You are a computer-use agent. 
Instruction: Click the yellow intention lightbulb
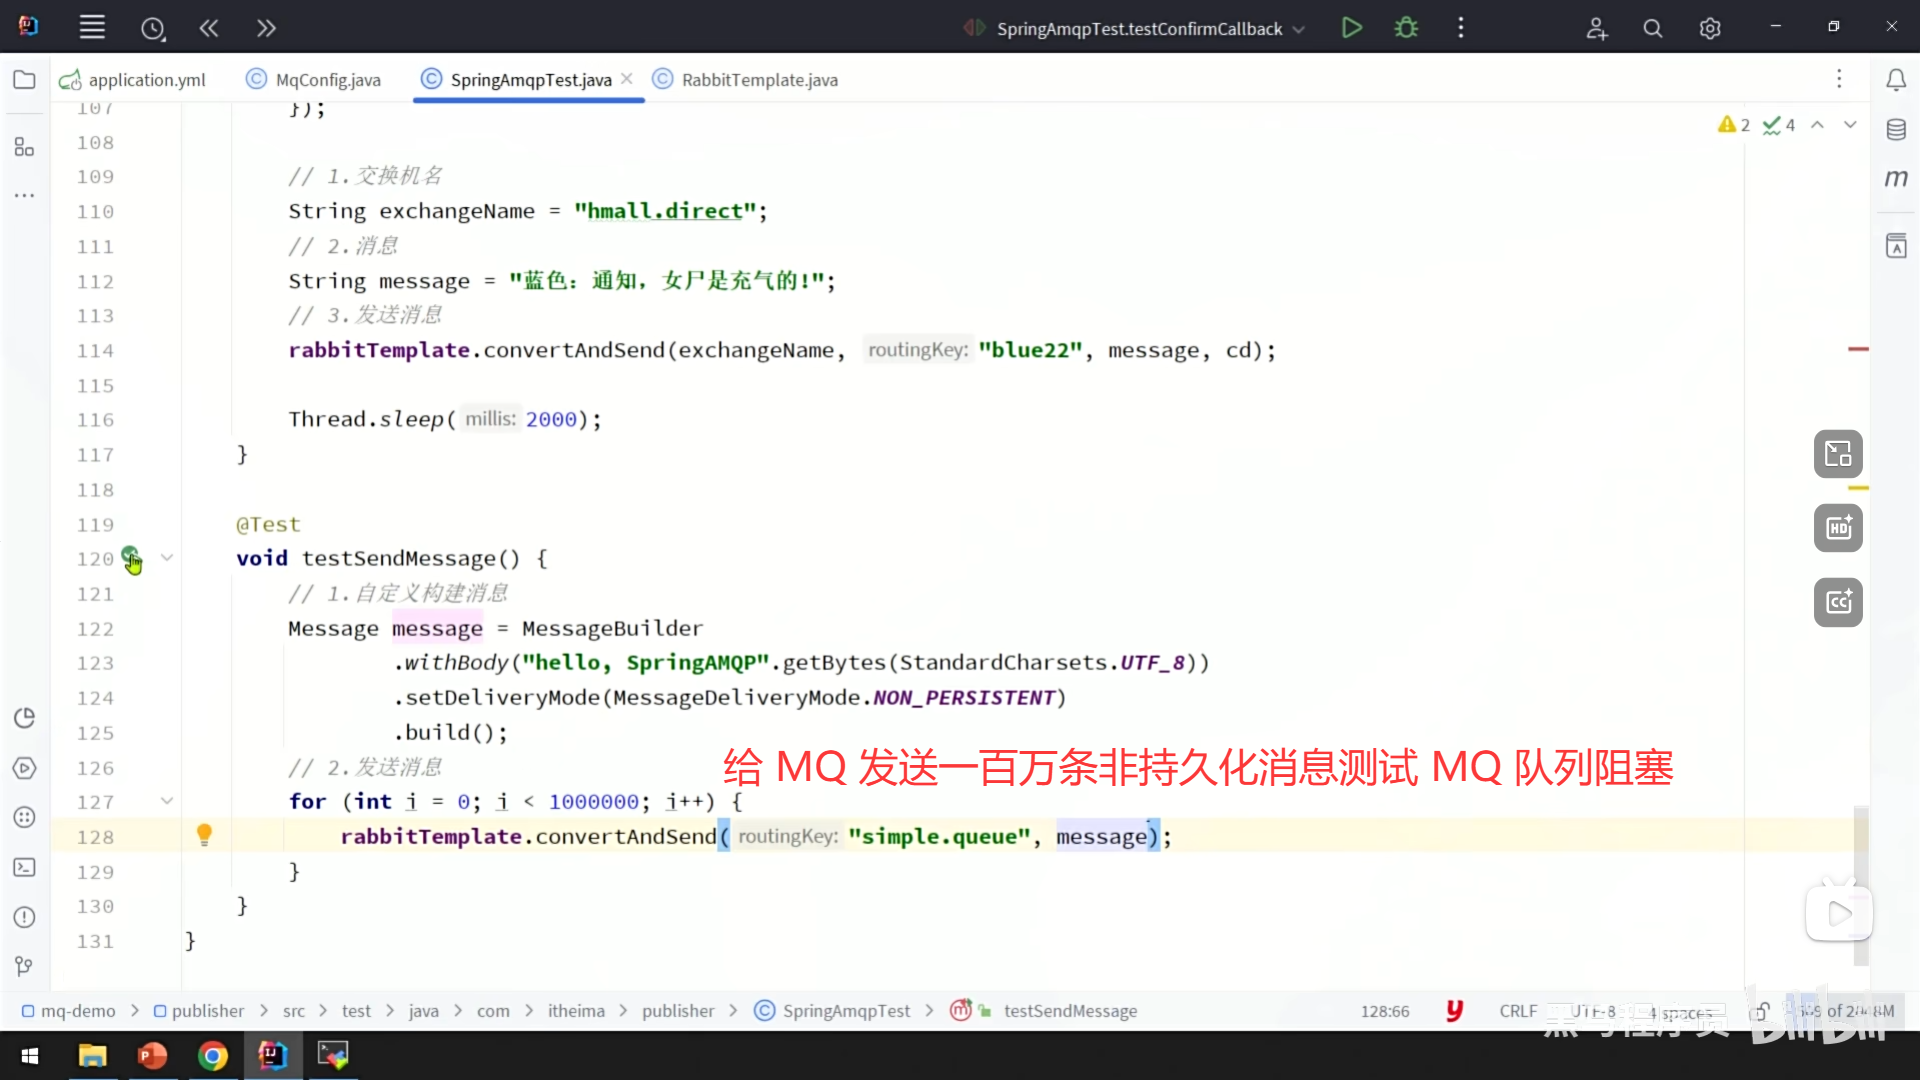click(x=204, y=835)
